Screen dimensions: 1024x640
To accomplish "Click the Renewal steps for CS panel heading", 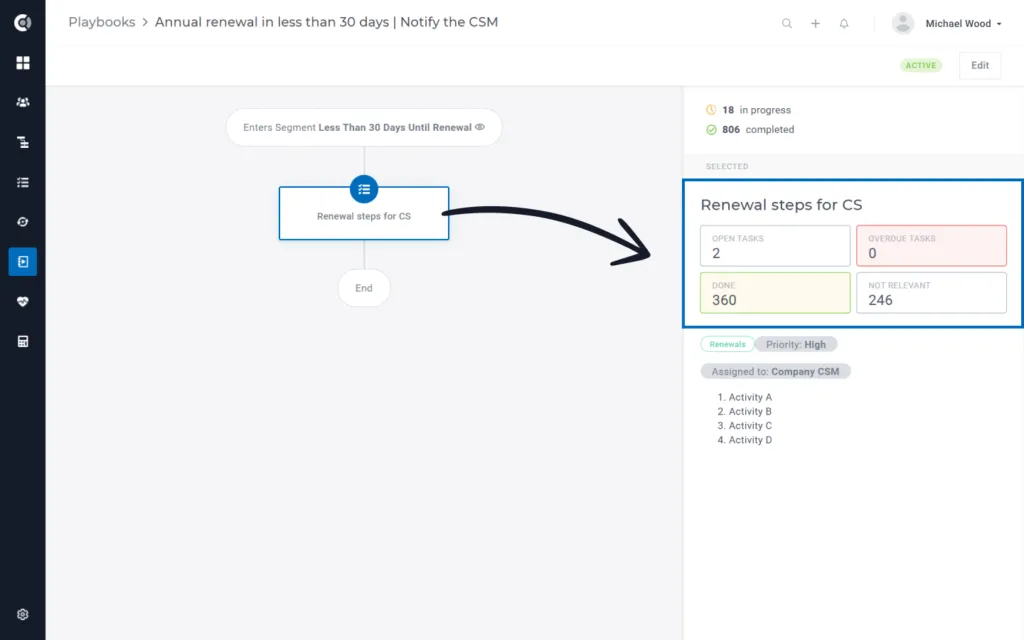I will 781,205.
